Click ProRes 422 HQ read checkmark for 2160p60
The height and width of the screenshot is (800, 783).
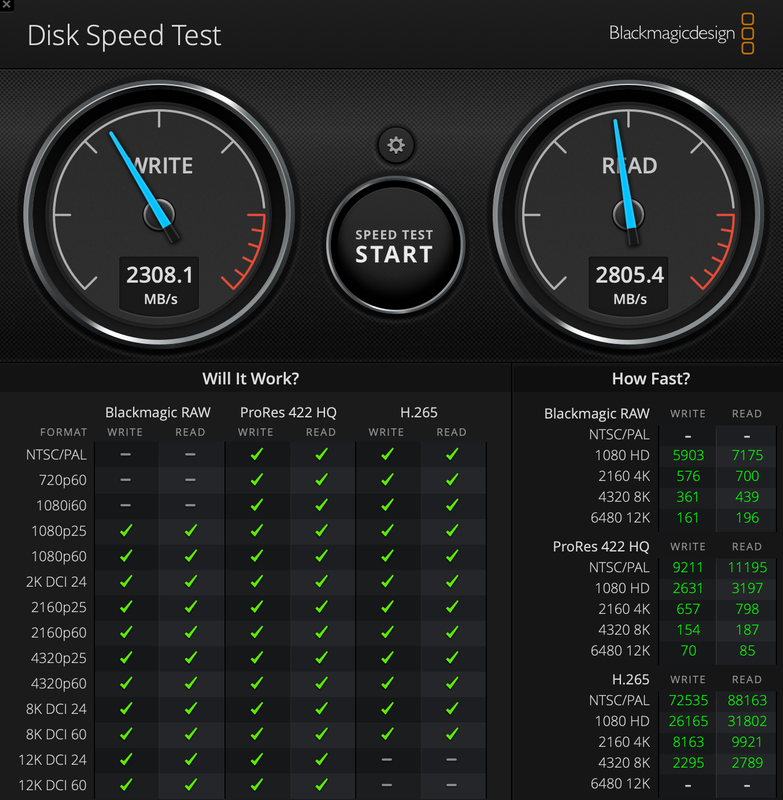[321, 632]
